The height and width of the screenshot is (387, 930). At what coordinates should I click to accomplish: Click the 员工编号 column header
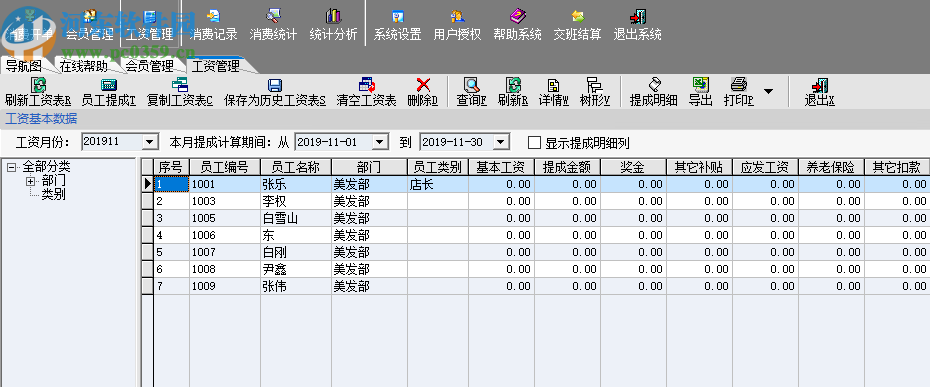225,167
